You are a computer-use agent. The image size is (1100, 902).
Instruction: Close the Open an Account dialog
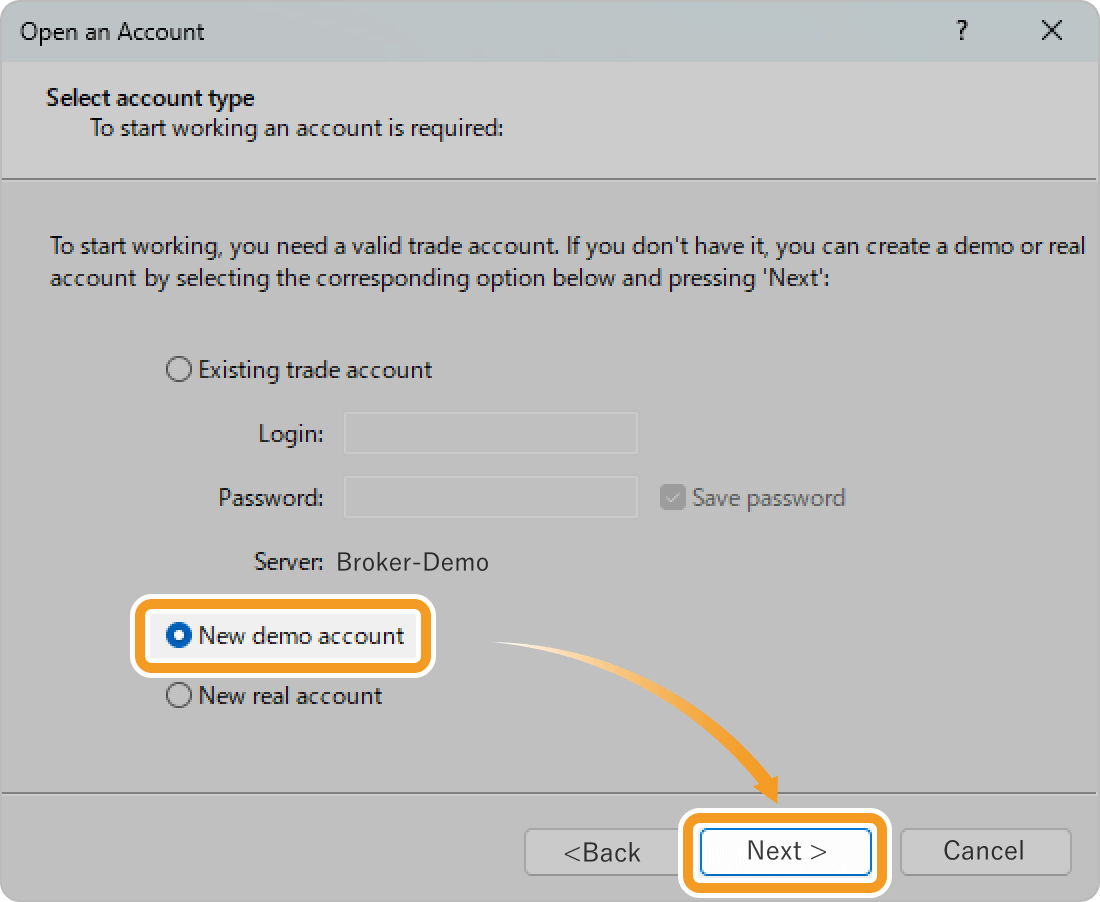(x=1051, y=31)
